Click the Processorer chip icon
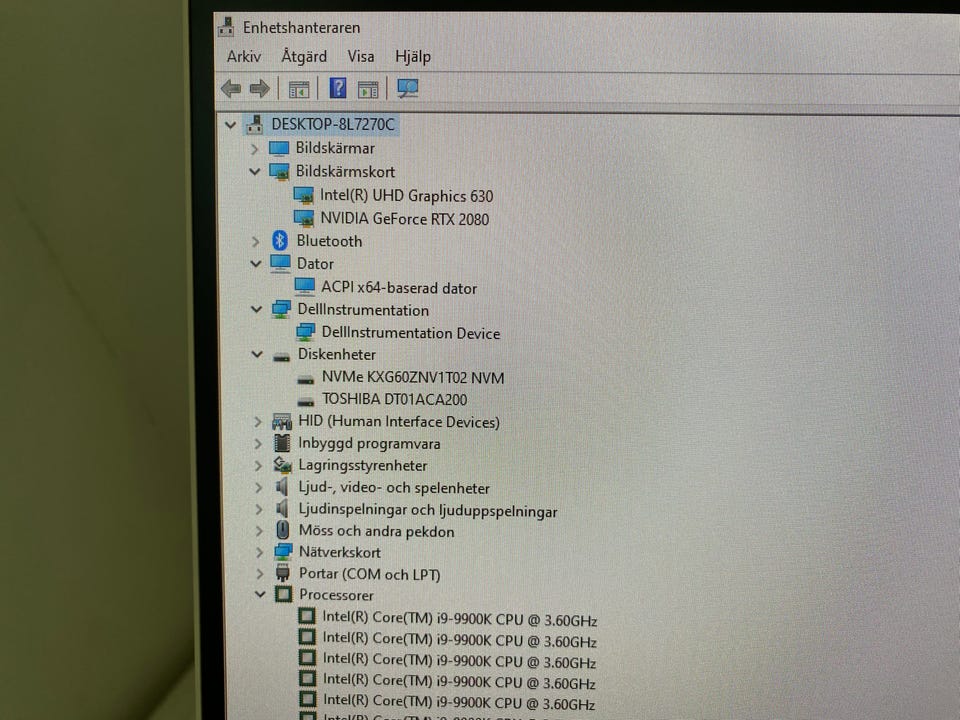The image size is (960, 720). point(283,594)
